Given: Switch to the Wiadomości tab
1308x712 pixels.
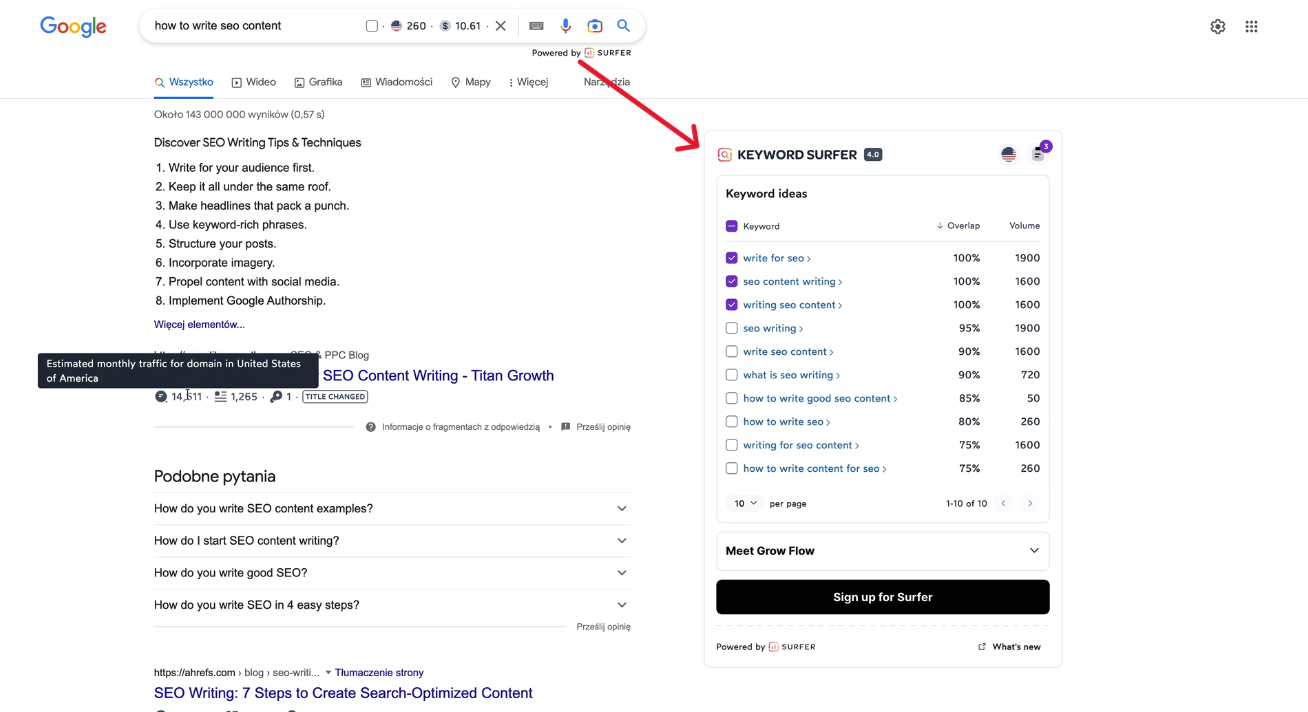Looking at the screenshot, I should pos(396,82).
